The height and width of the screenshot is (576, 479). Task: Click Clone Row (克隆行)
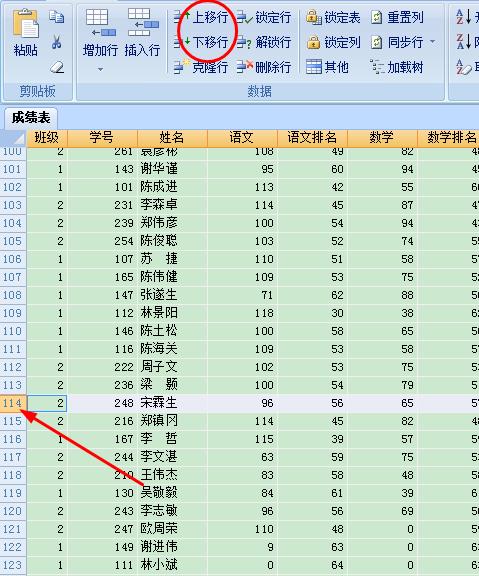click(201, 67)
